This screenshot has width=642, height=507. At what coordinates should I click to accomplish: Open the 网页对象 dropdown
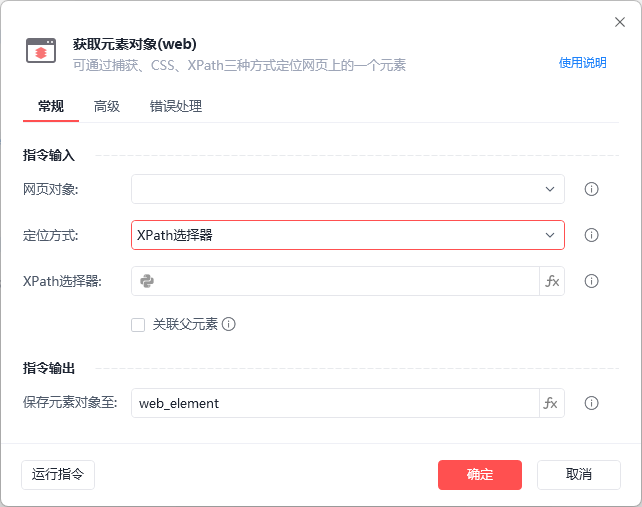(x=348, y=189)
